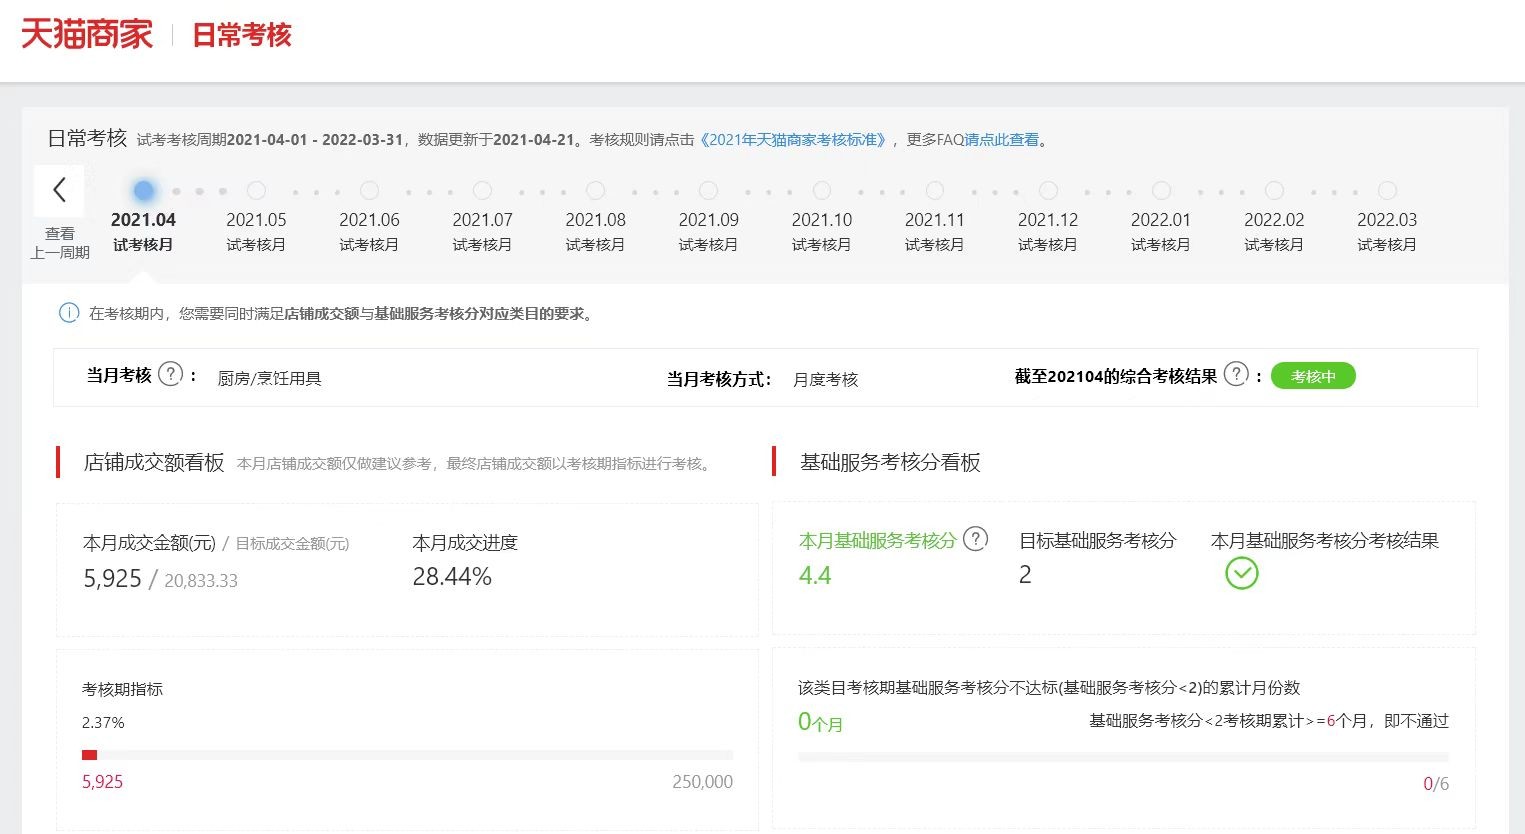
Task: Open help icon next to 本月基础服务考核分
Action: click(975, 539)
